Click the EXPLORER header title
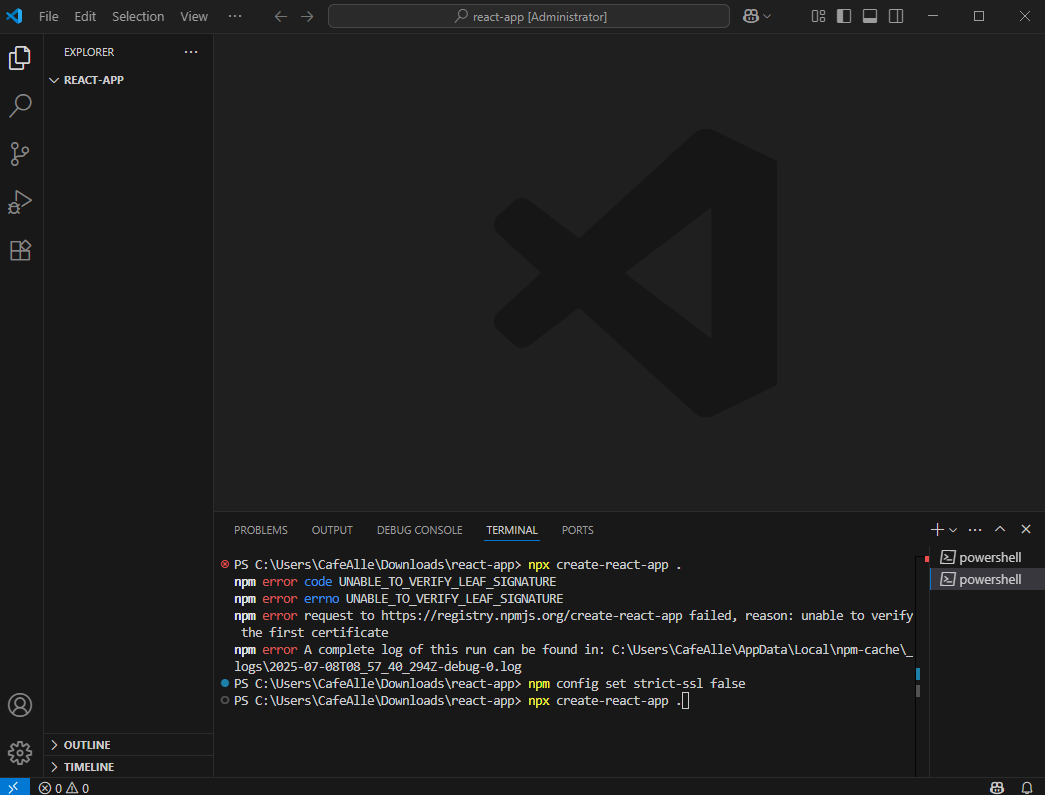The width and height of the screenshot is (1045, 795). (89, 52)
